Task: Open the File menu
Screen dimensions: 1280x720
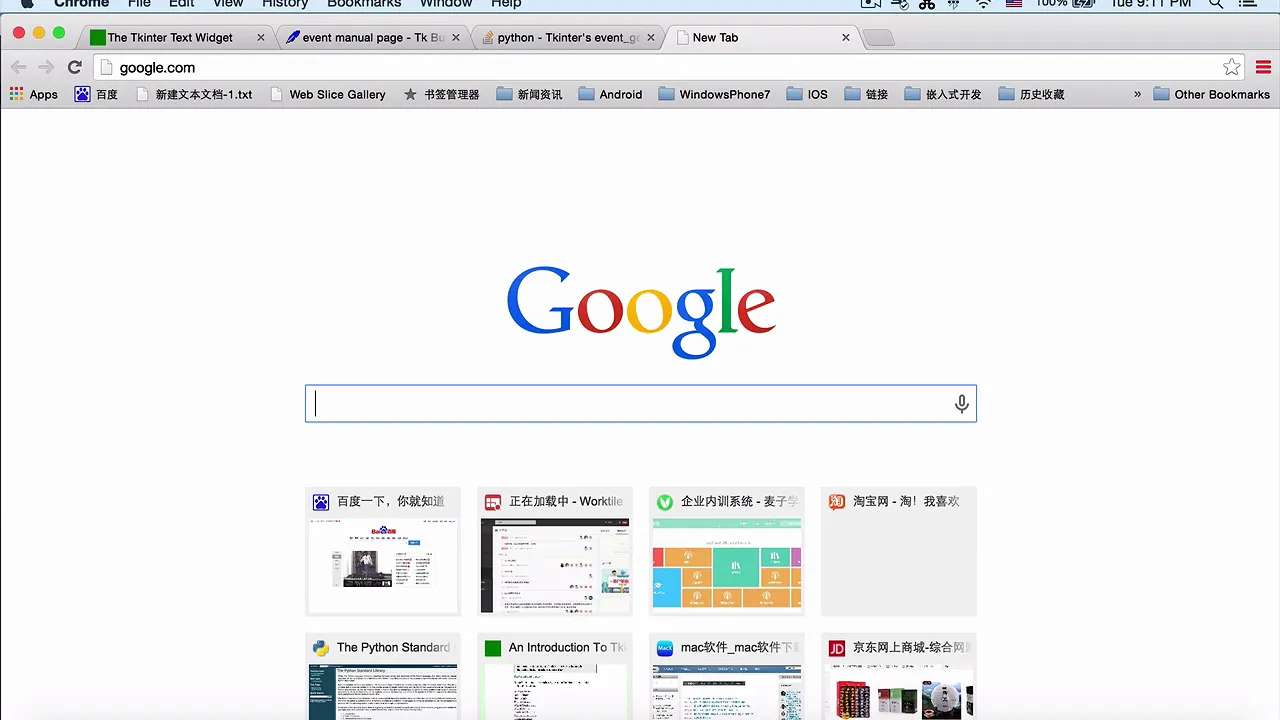Action: coord(139,4)
